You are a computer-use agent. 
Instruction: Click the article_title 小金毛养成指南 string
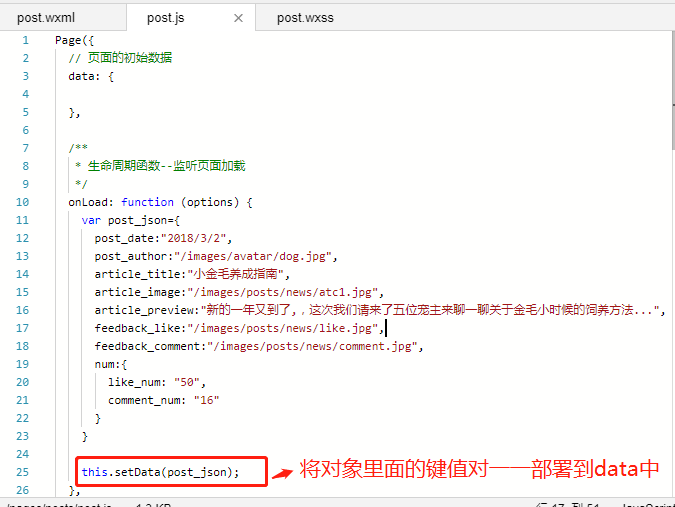point(235,274)
